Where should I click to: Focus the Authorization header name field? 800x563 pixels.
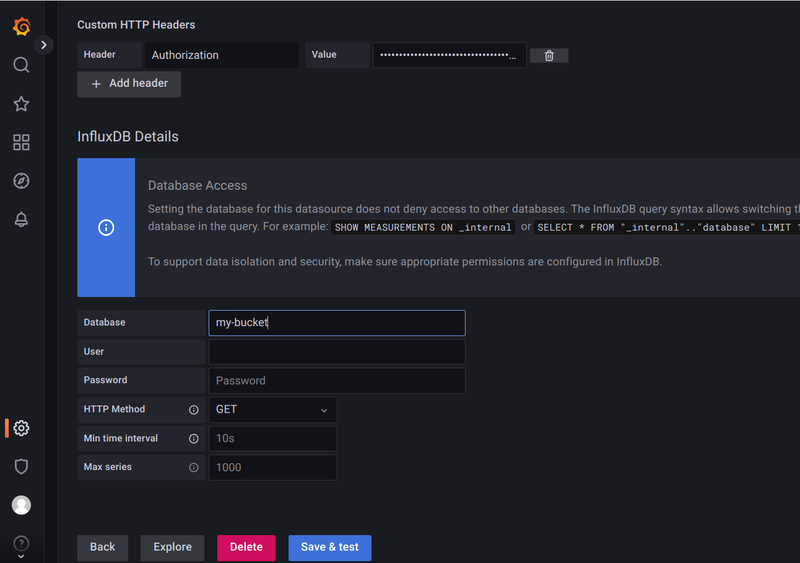(222, 55)
